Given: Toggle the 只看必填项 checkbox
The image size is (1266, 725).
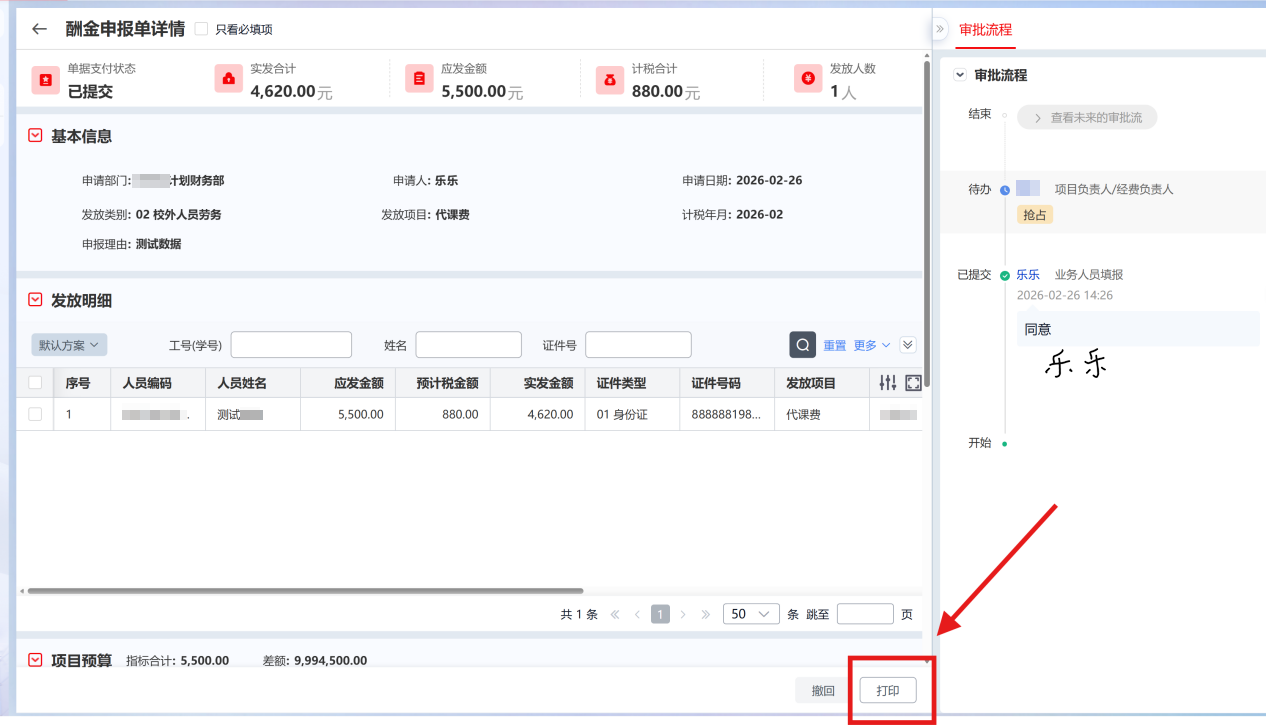Looking at the screenshot, I should [x=201, y=29].
